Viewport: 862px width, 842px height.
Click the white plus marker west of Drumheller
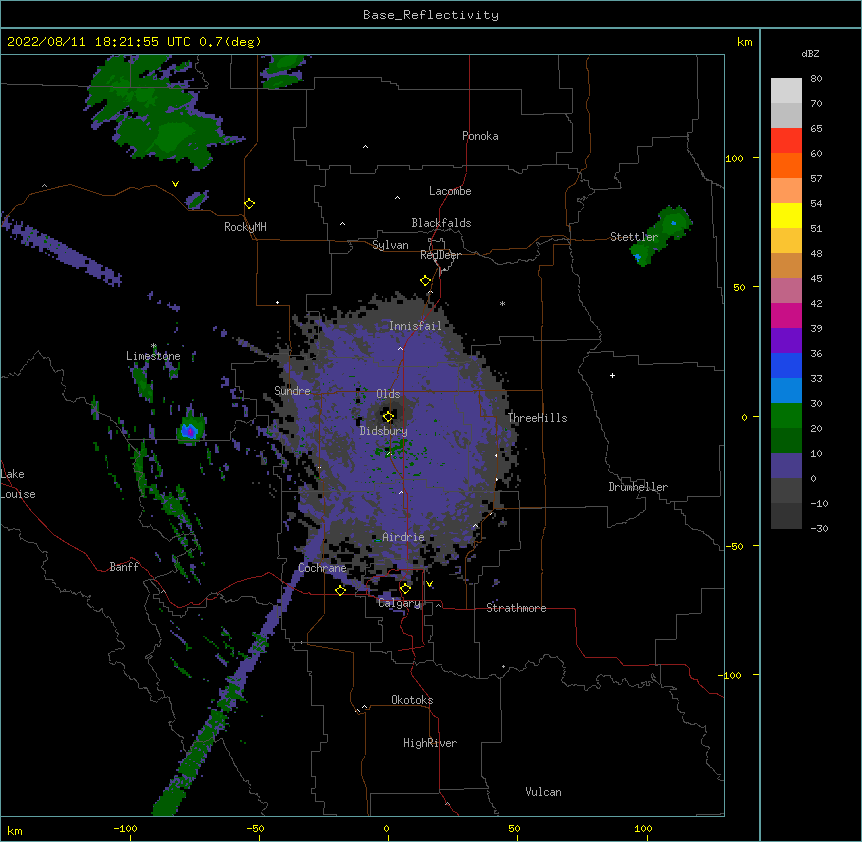(612, 375)
